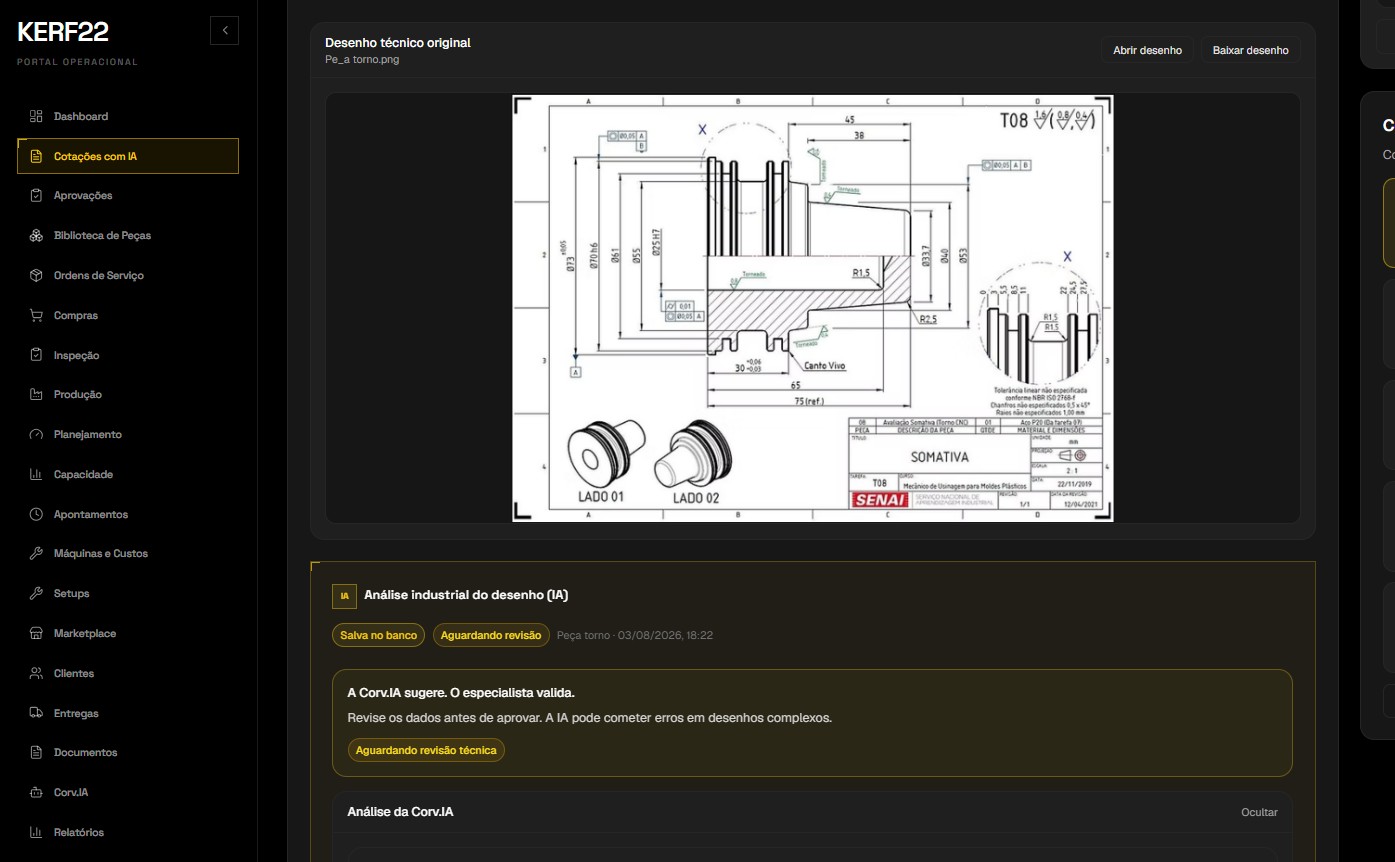This screenshot has width=1395, height=862.
Task: Click the Capacidade bar chart icon
Action: pyautogui.click(x=36, y=474)
